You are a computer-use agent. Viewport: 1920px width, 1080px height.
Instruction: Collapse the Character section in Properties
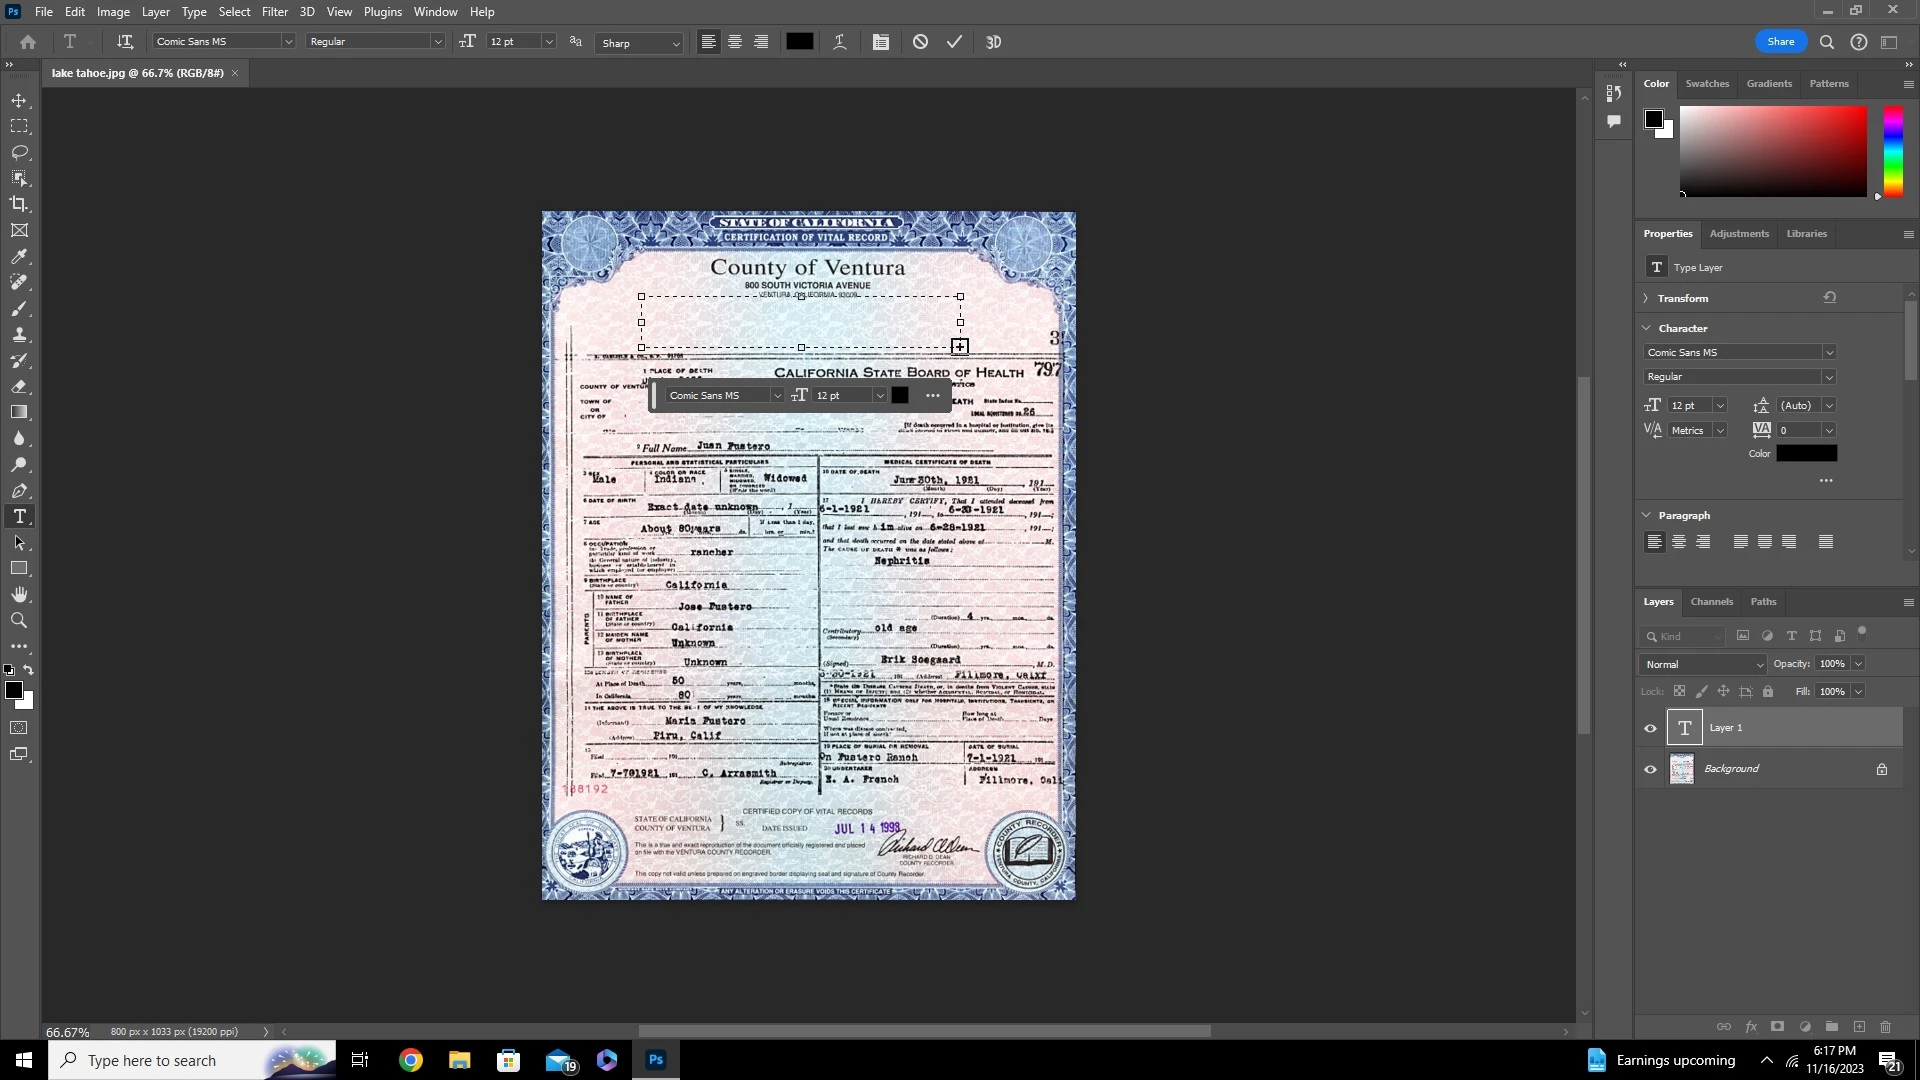click(1647, 328)
